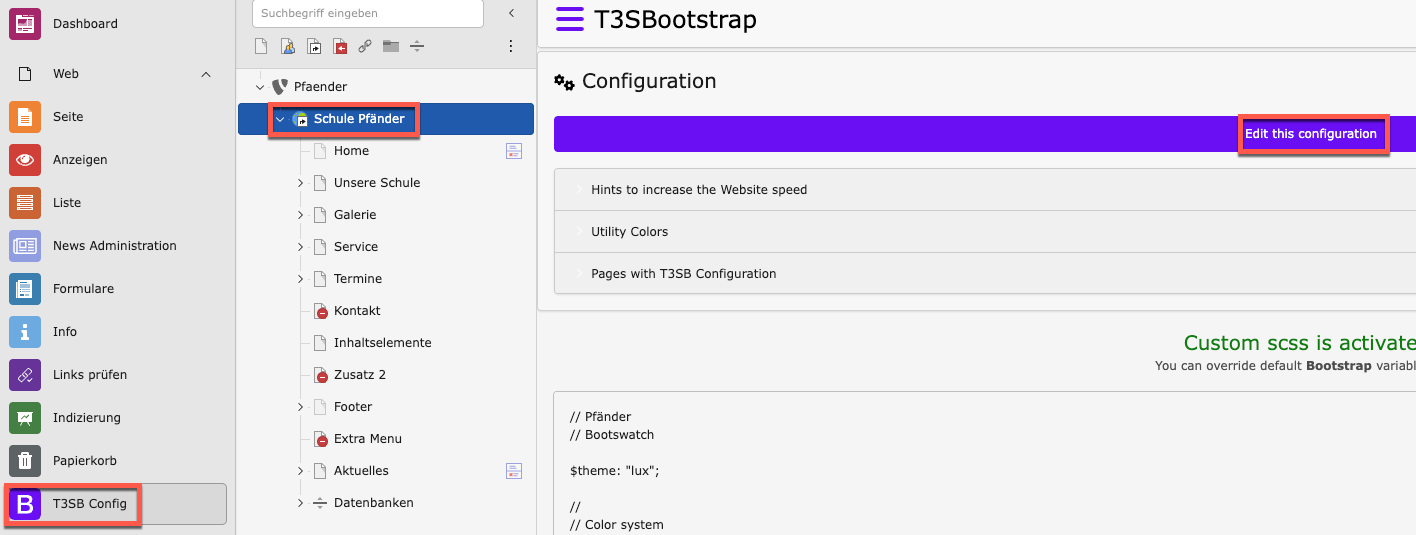
Task: Open the Seite module icon
Action: [x=25, y=117]
